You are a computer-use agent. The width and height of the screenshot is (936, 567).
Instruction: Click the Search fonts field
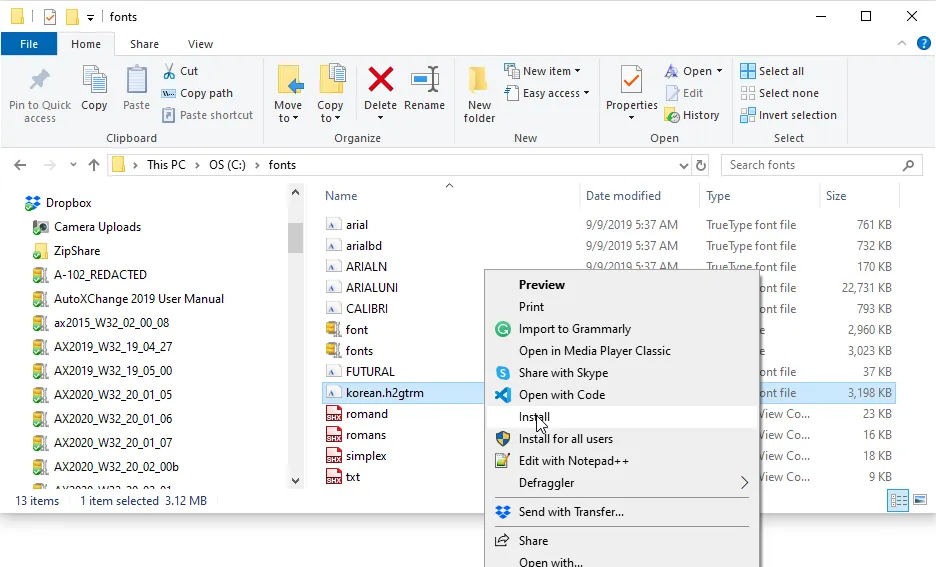pyautogui.click(x=823, y=165)
